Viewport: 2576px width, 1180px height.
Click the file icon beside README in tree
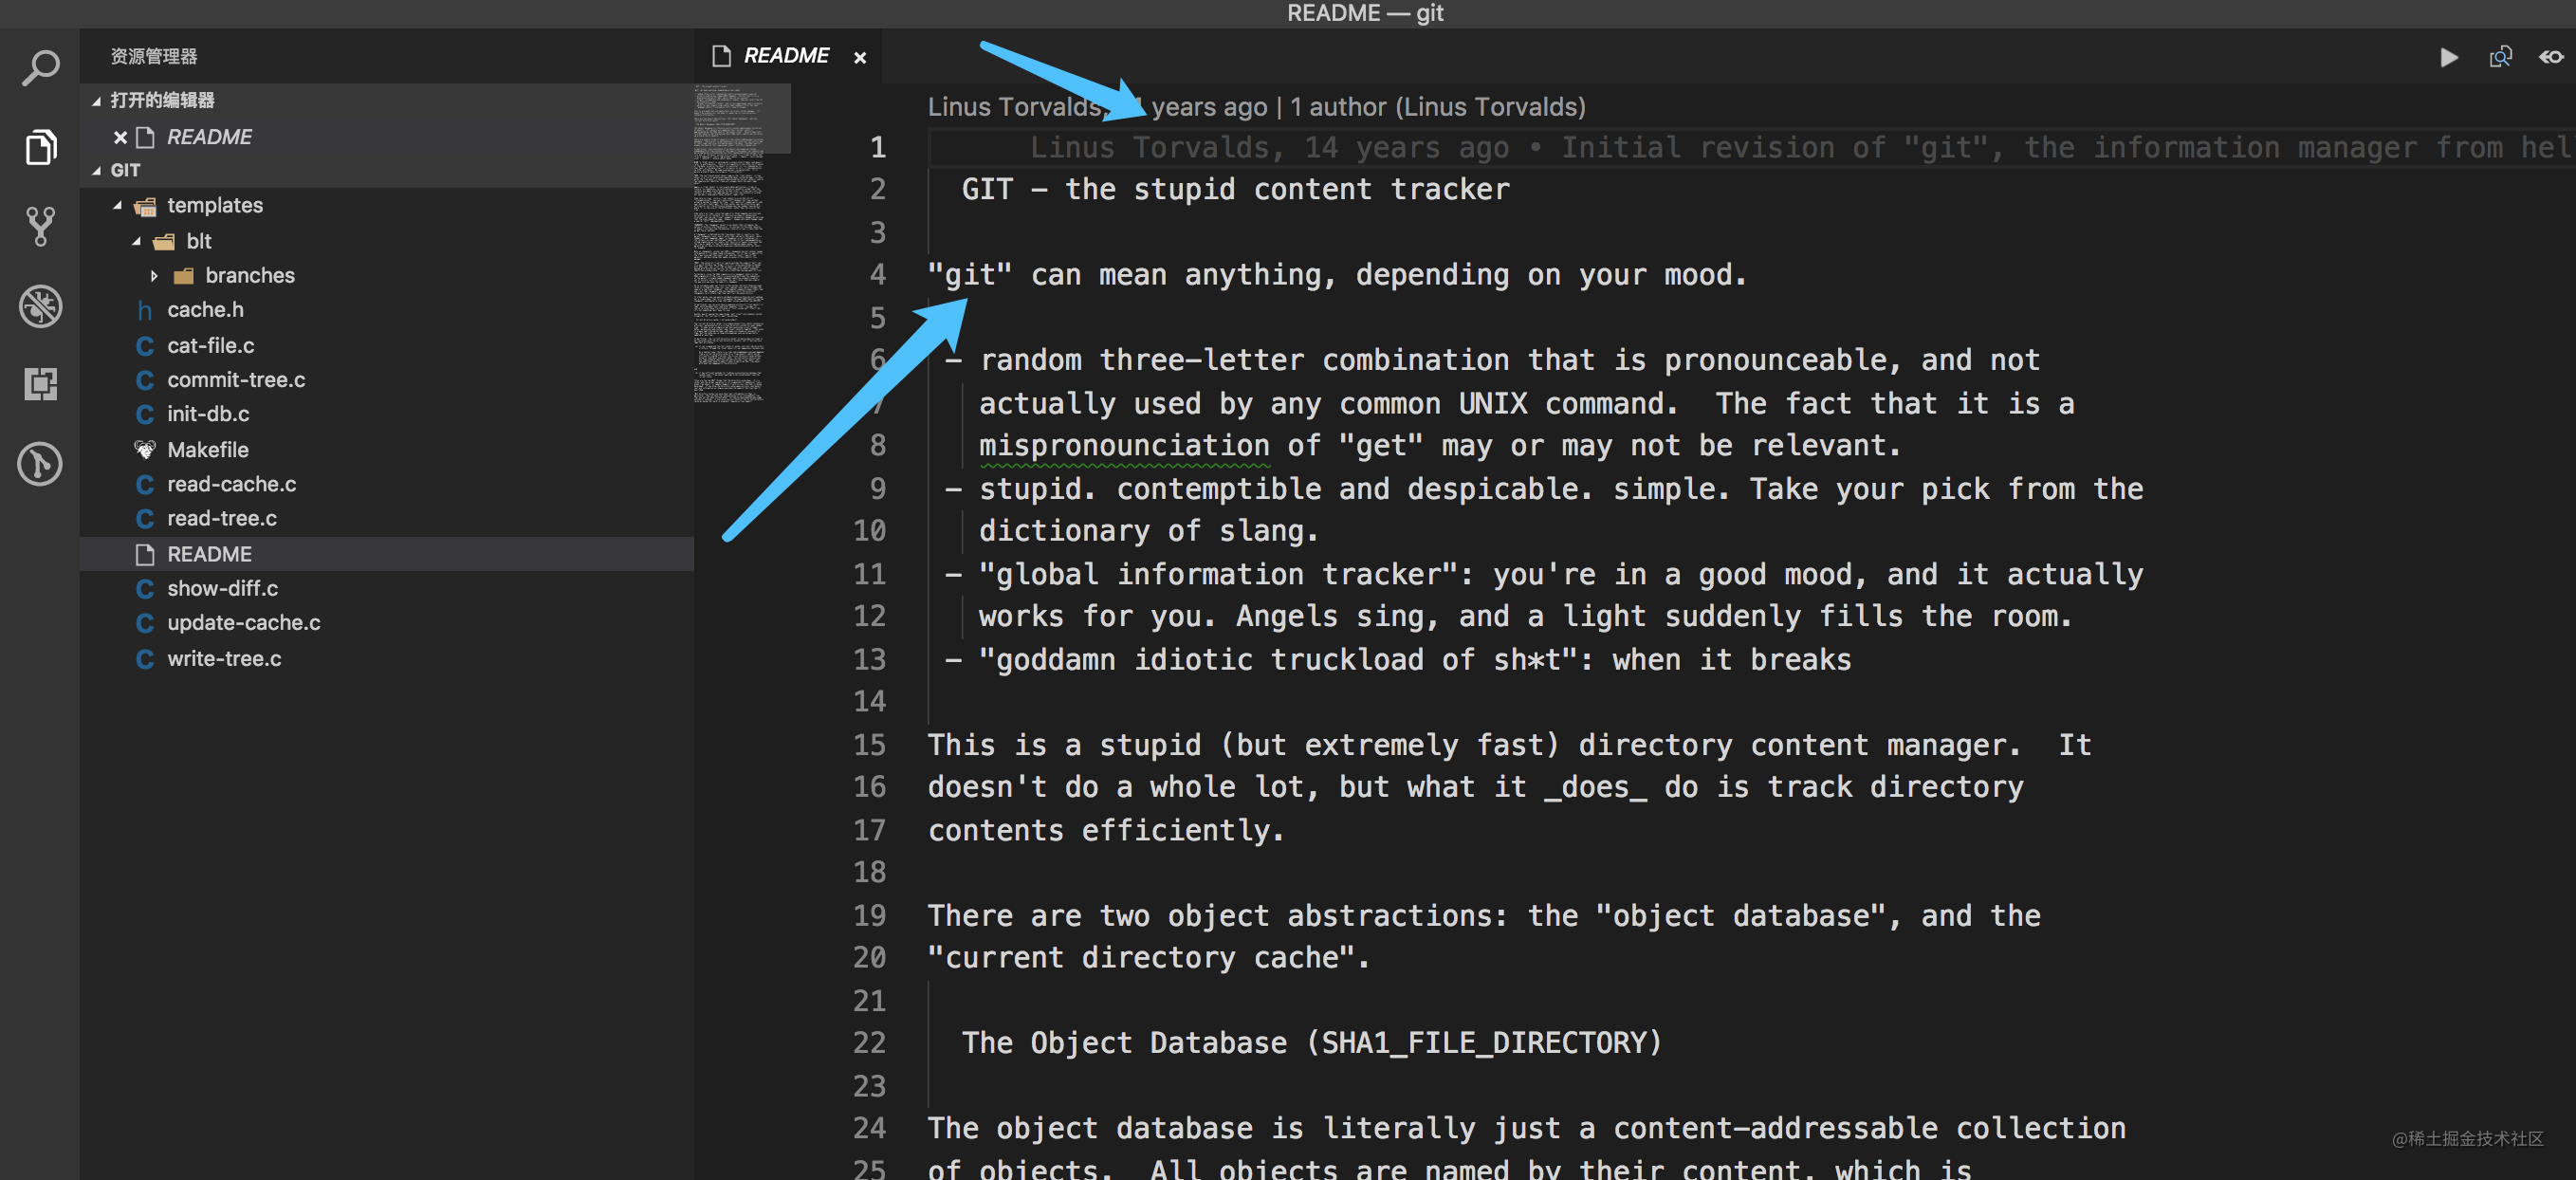145,554
